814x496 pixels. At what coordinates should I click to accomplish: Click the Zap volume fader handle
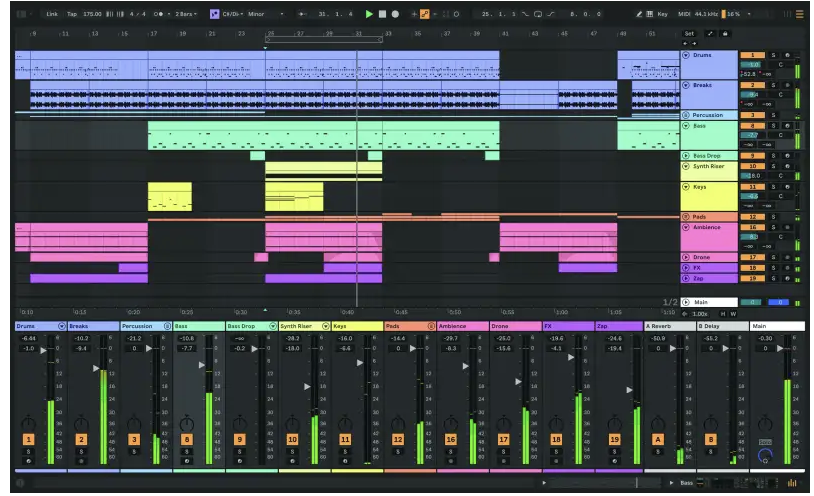(x=629, y=390)
